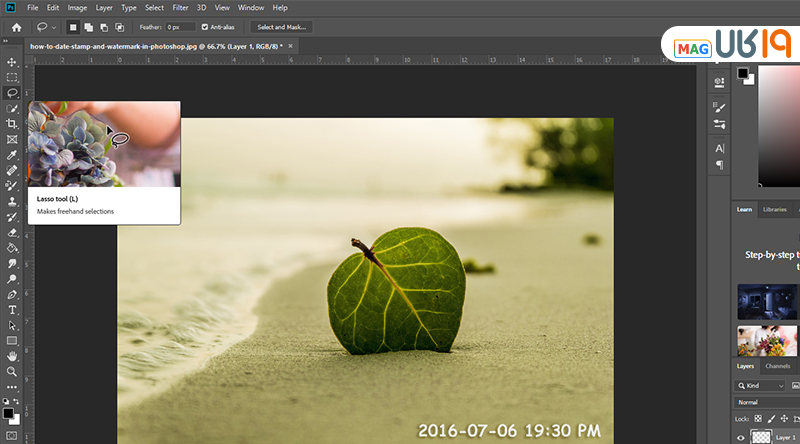This screenshot has height=444, width=800.
Task: Open the Filter menu
Action: pos(180,7)
